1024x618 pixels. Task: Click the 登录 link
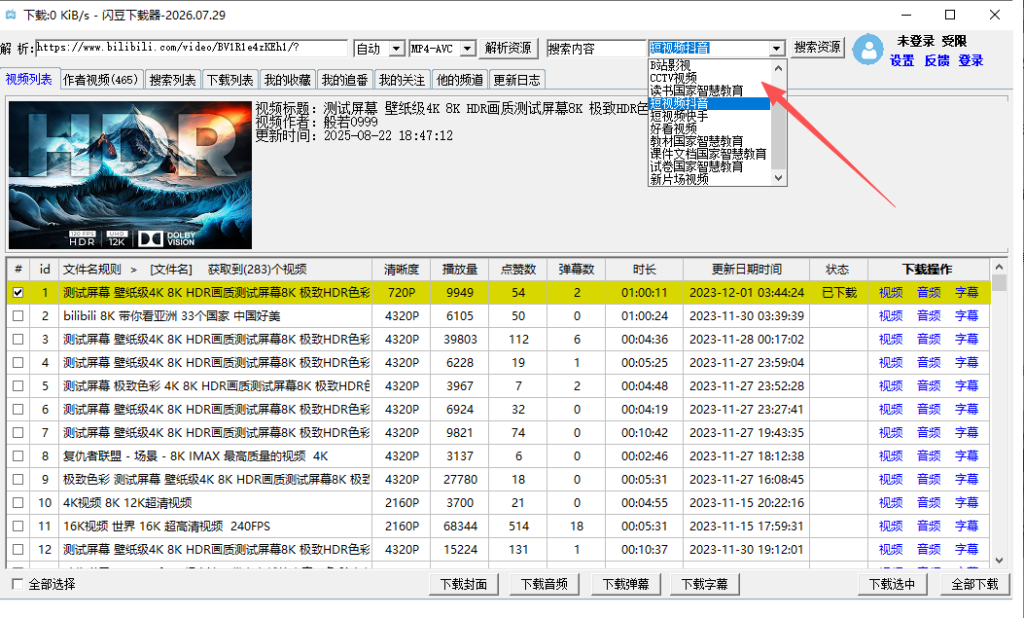tap(970, 61)
